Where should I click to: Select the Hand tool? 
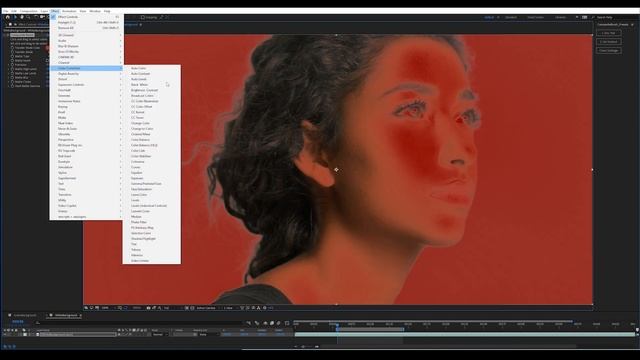(22, 17)
